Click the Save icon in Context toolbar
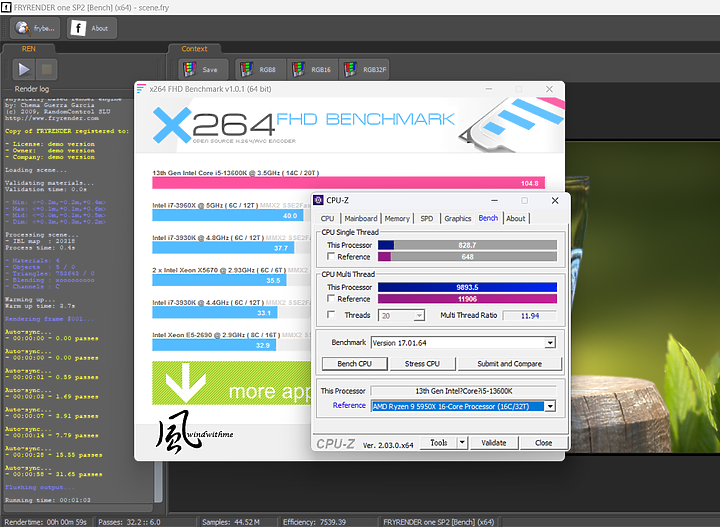The image size is (720, 527). (x=190, y=69)
